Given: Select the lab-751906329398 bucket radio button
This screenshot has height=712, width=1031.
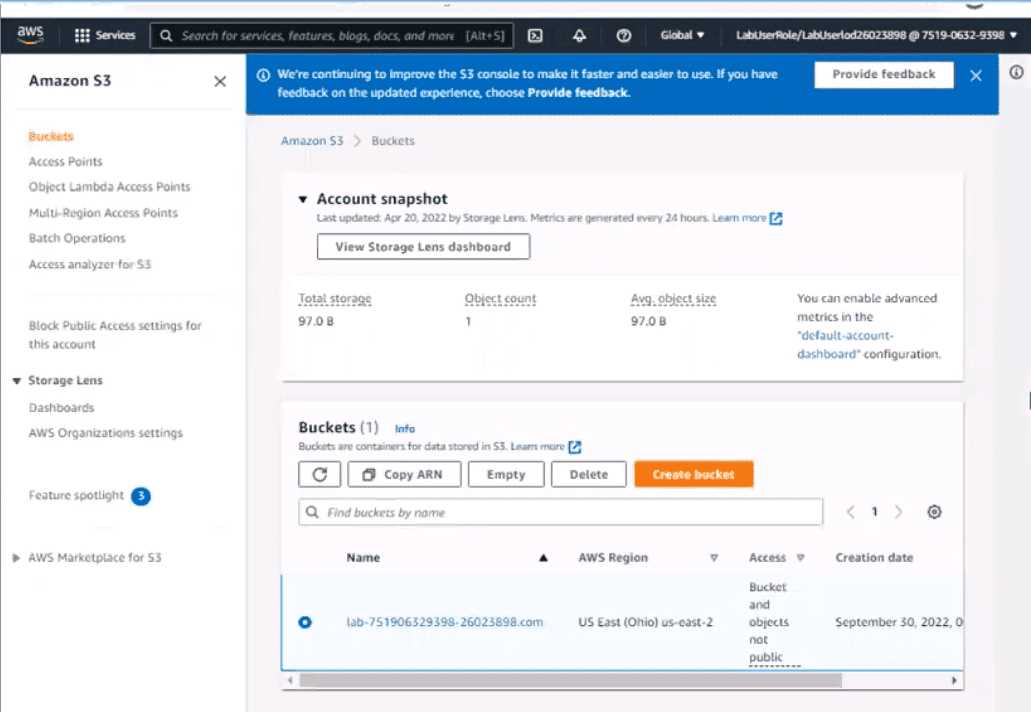Looking at the screenshot, I should [x=305, y=622].
